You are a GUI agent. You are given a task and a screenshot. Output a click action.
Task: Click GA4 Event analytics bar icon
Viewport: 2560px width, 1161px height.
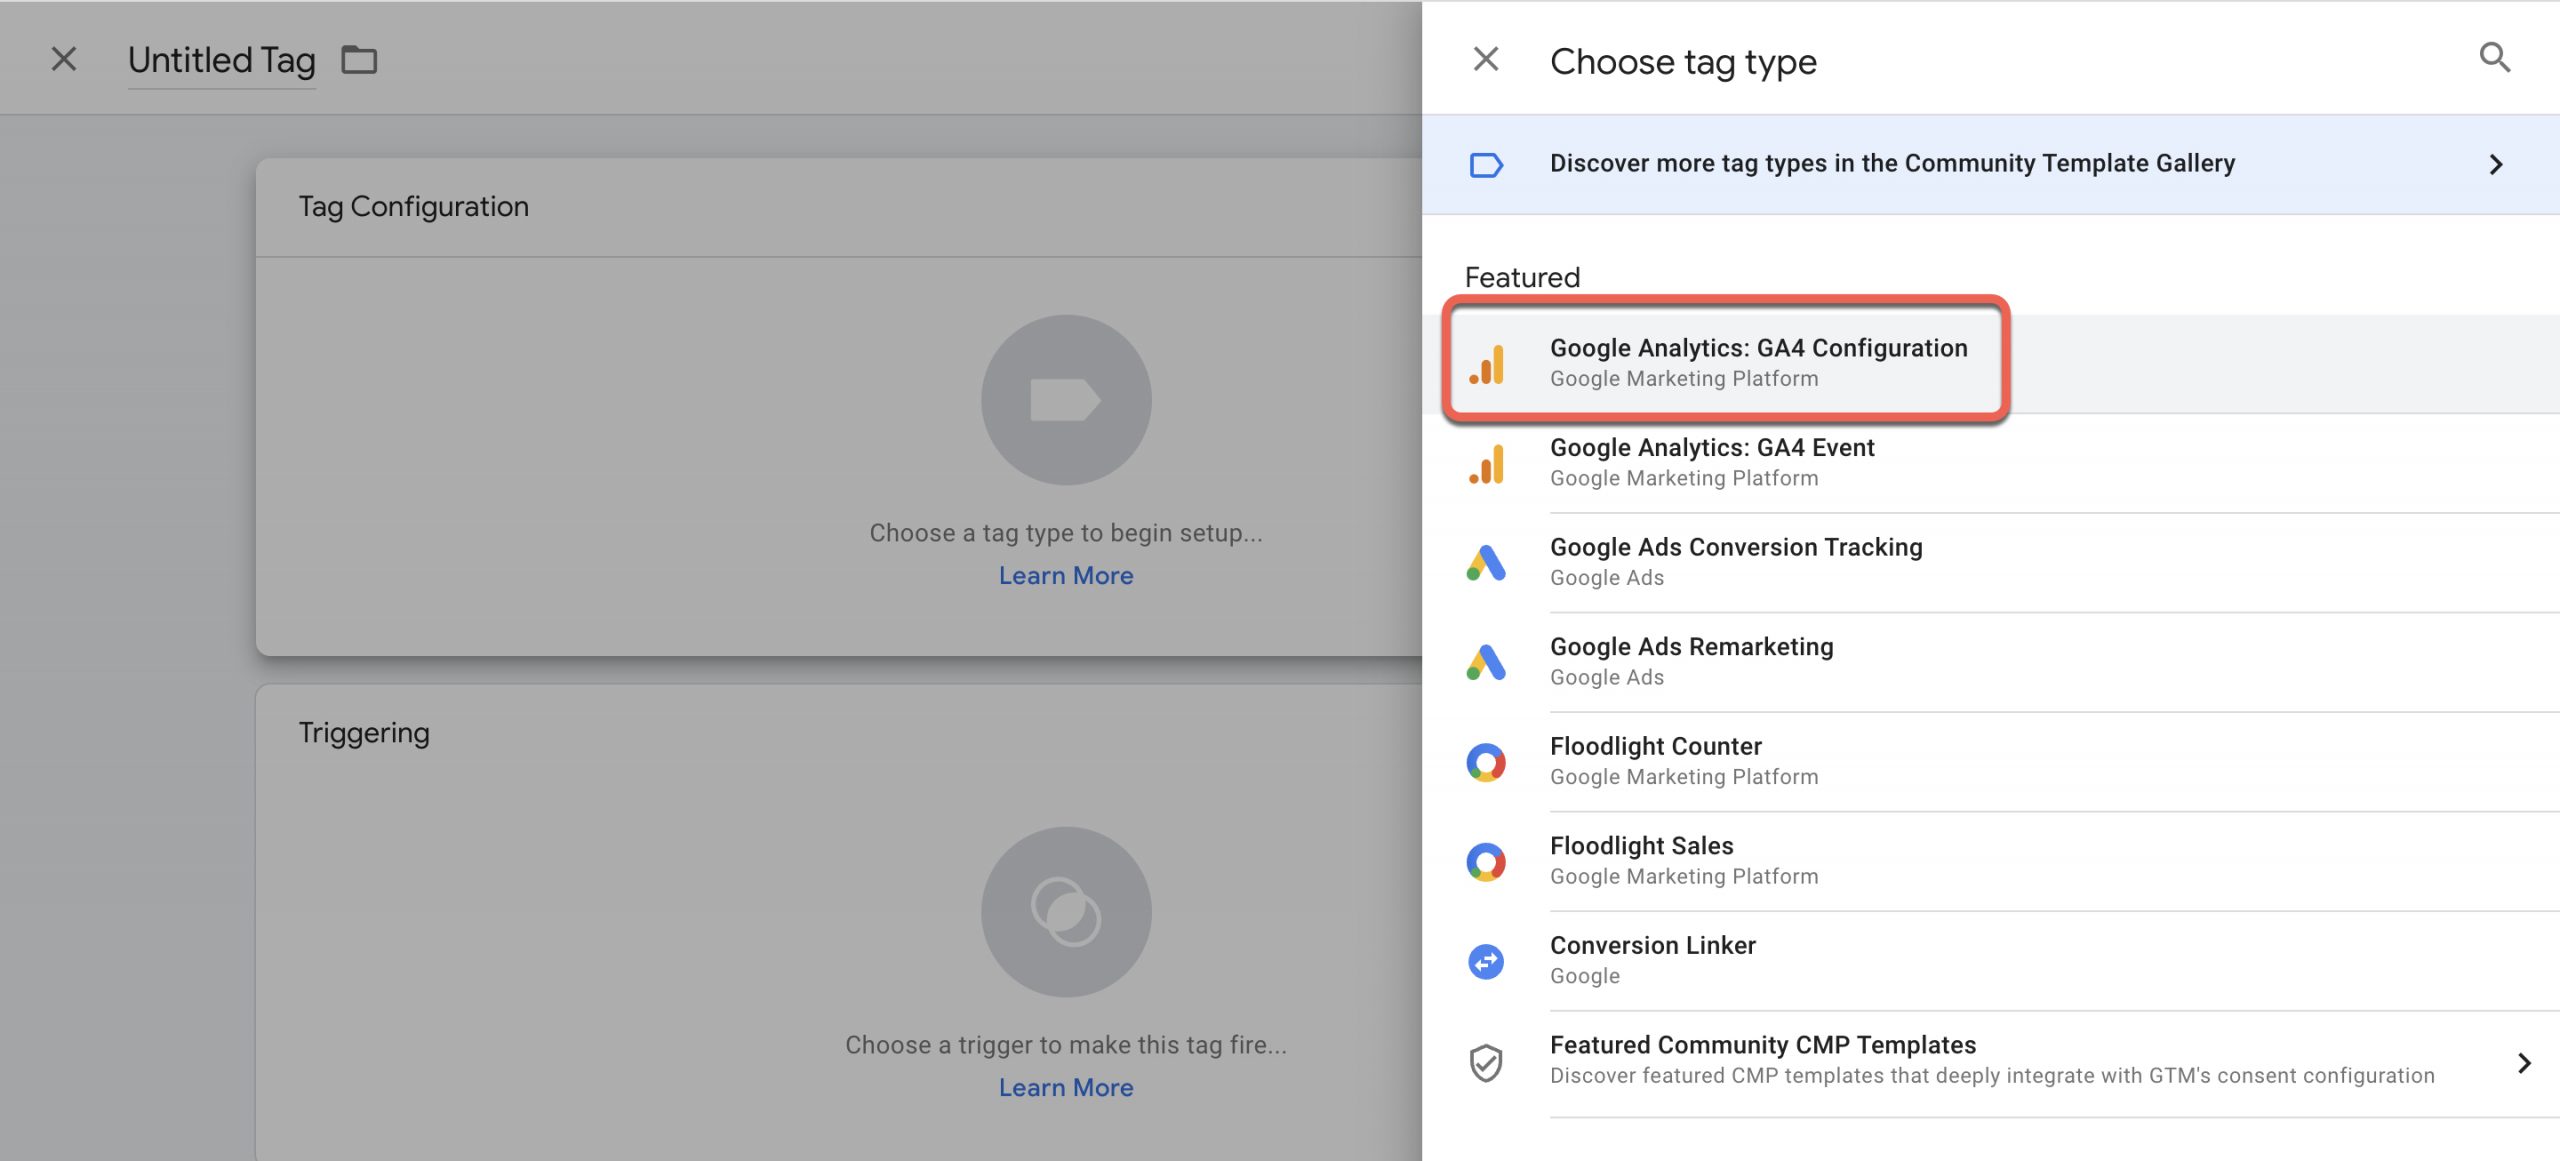coord(1487,464)
